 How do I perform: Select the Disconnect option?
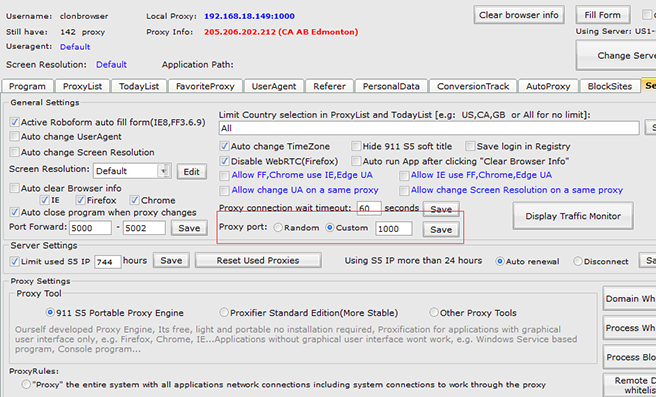(578, 261)
